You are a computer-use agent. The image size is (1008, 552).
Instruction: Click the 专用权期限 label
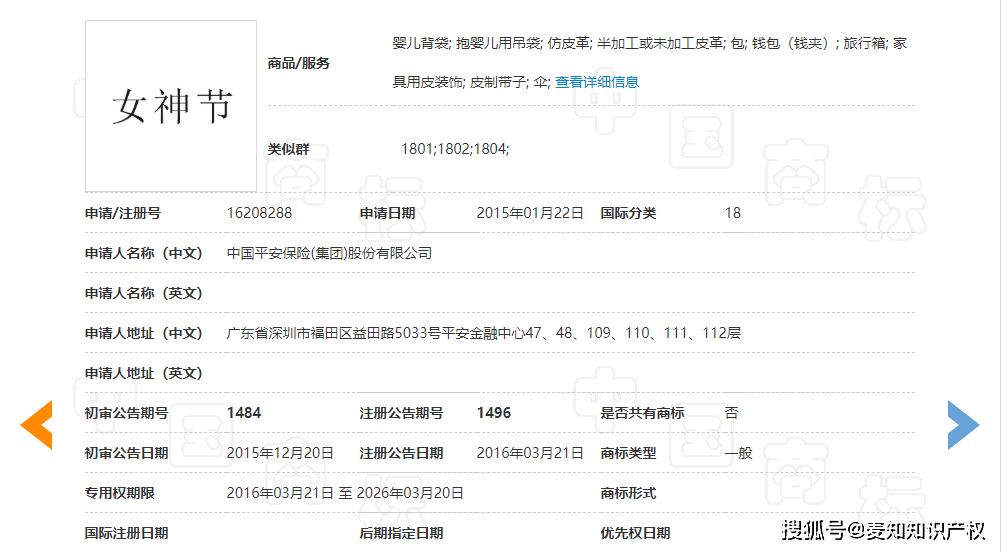(x=120, y=493)
